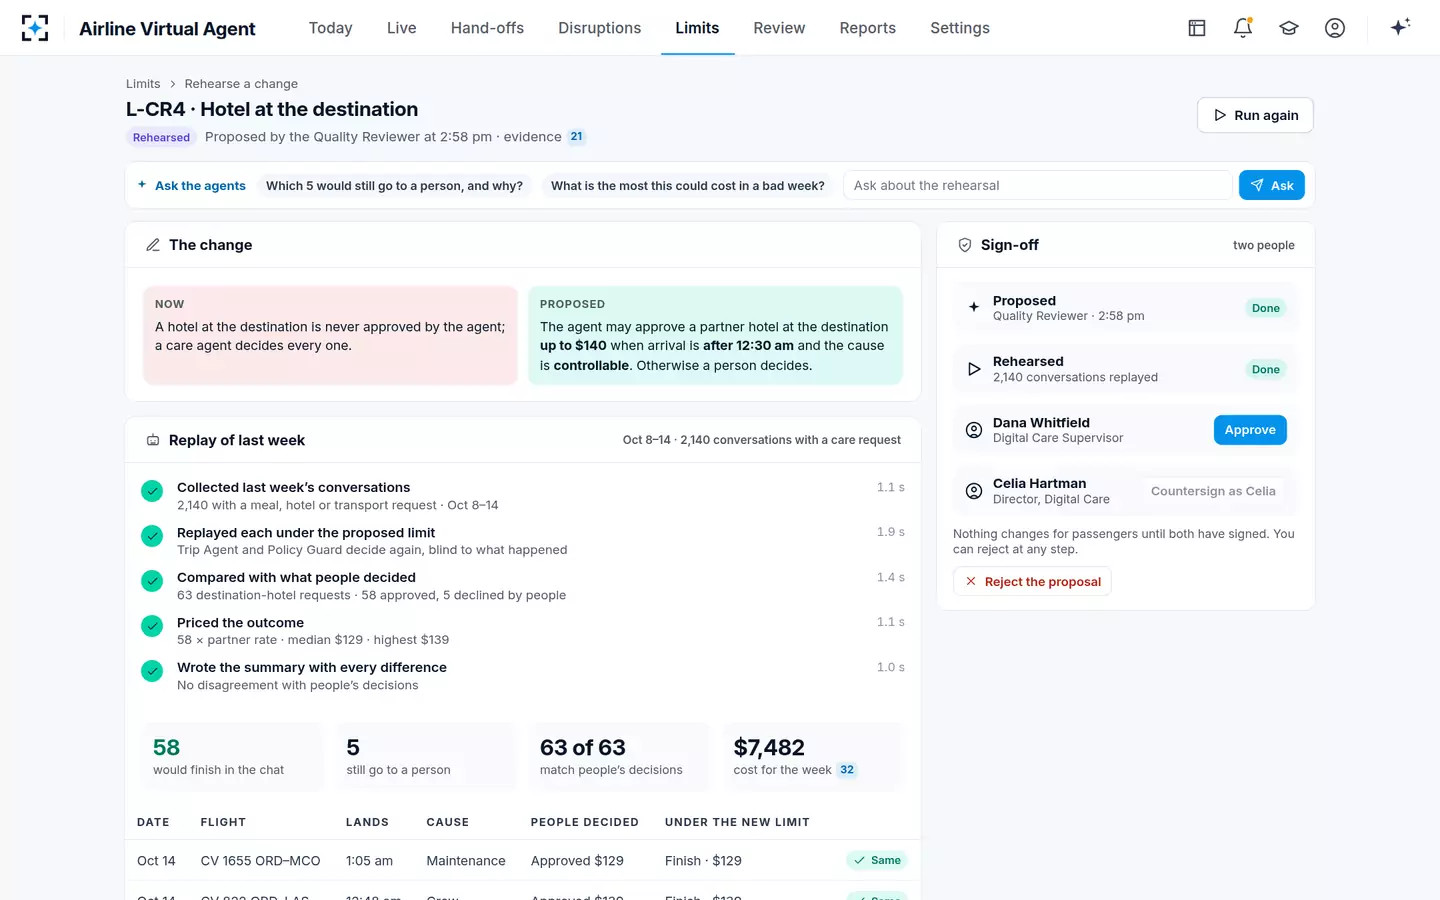Open the graduation cap training icon

pyautogui.click(x=1289, y=28)
